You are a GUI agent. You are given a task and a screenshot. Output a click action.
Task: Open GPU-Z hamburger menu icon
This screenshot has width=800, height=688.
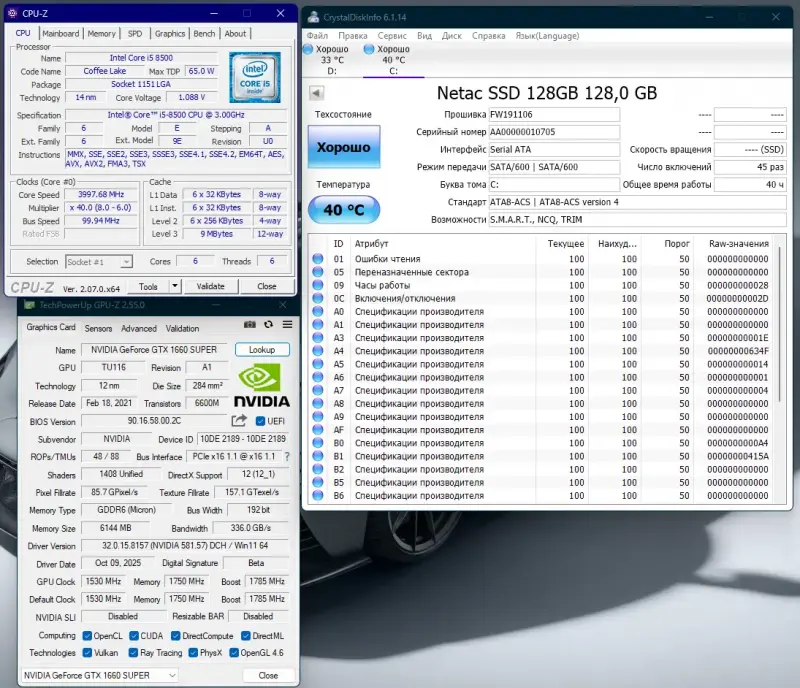pos(285,324)
